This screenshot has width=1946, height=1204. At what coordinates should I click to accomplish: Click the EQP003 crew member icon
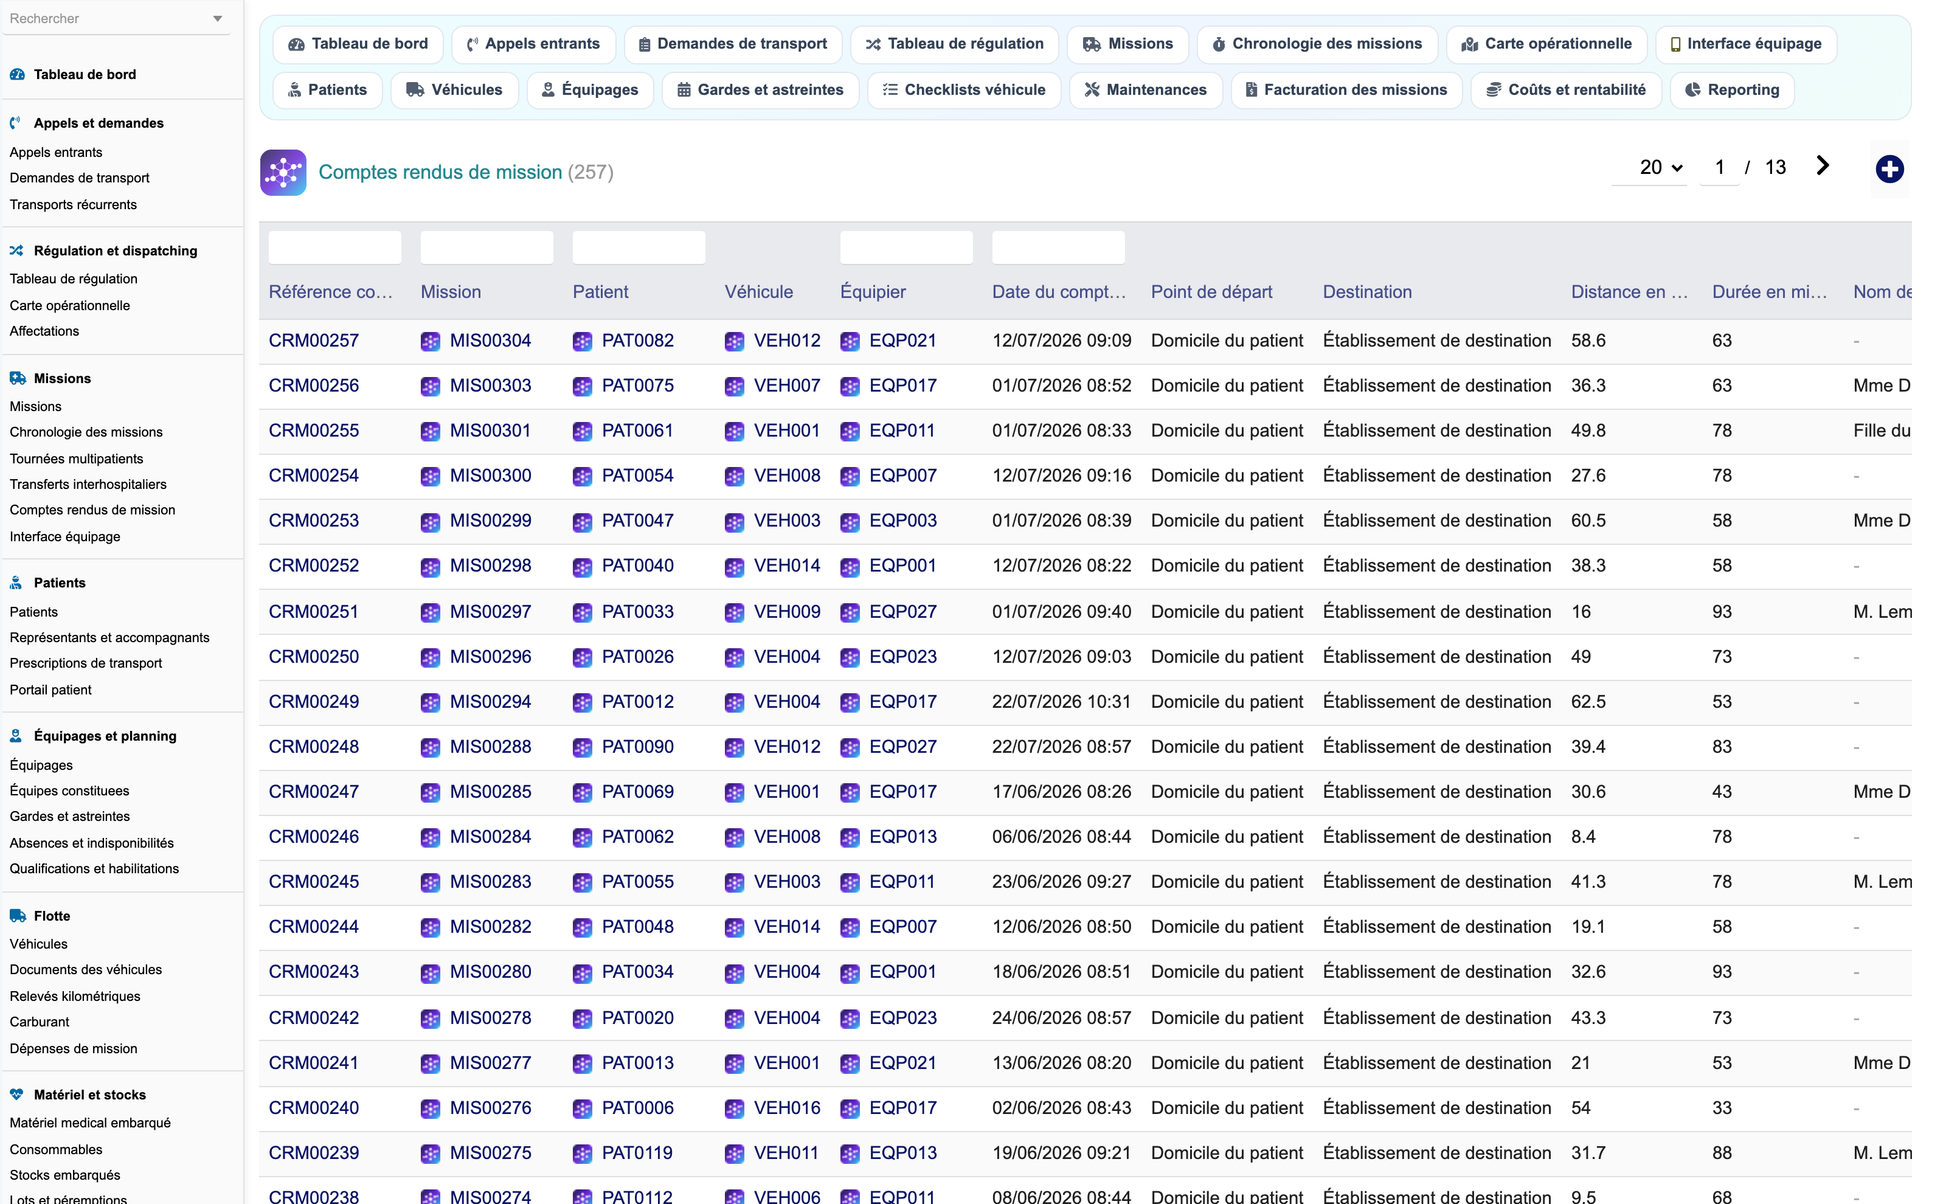click(850, 521)
